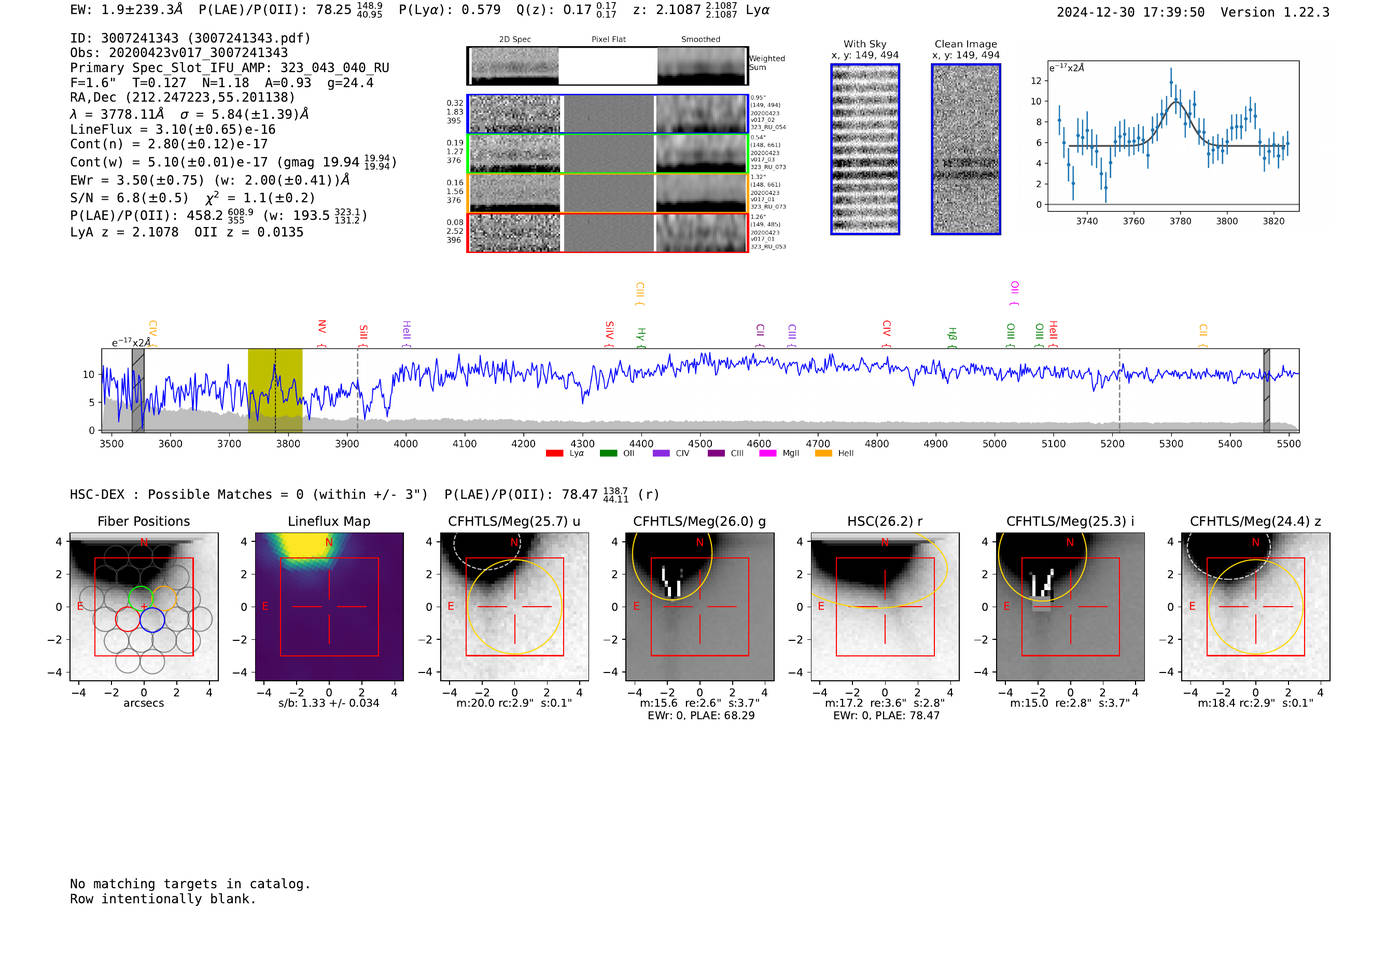
Task: Click the purple CII marker near 4600 Å
Action: [760, 336]
